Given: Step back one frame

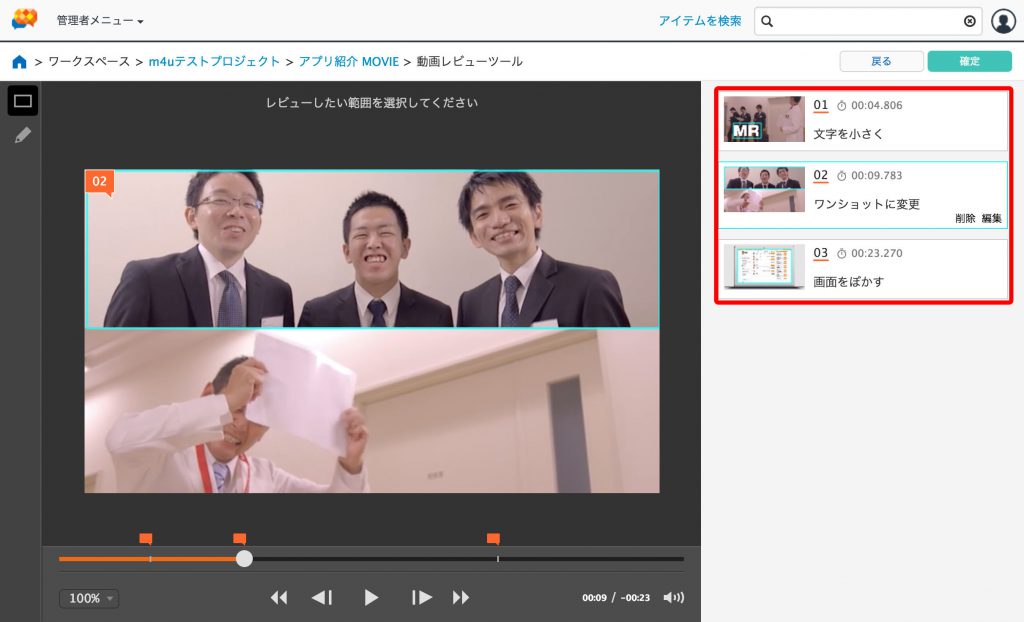Looking at the screenshot, I should click(322, 598).
